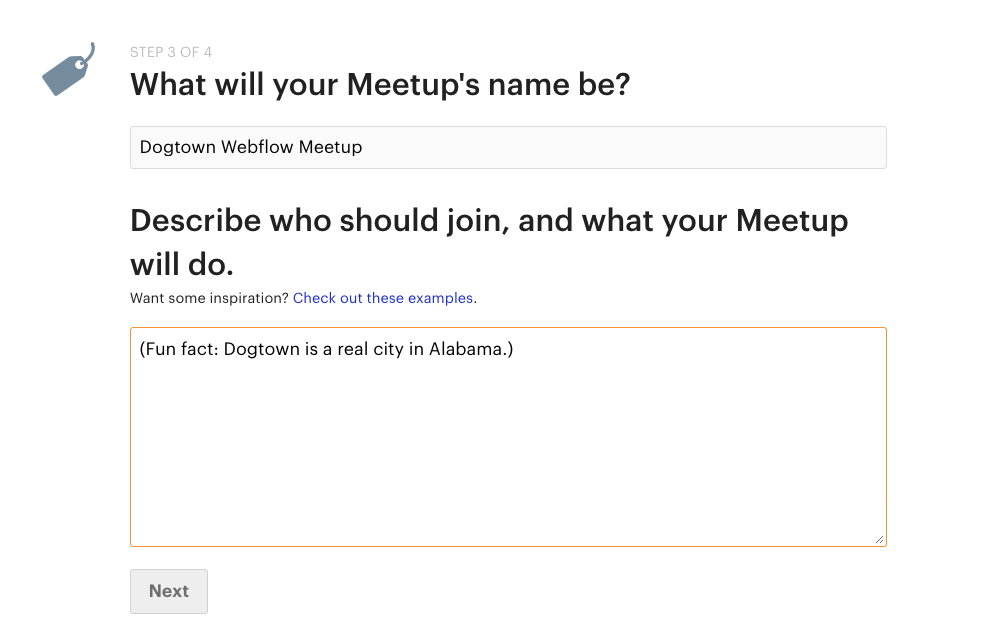Click the 'Want some inspiration?' text

pos(210,298)
